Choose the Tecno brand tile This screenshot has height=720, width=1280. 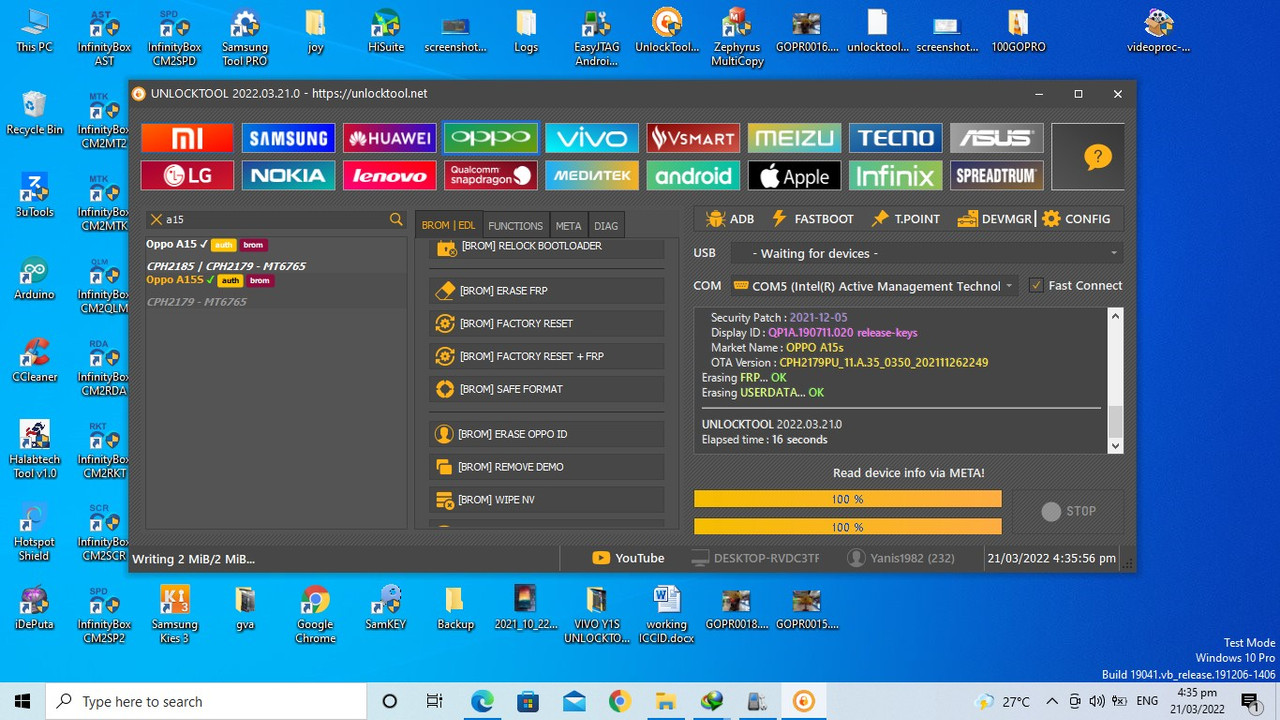click(x=895, y=138)
